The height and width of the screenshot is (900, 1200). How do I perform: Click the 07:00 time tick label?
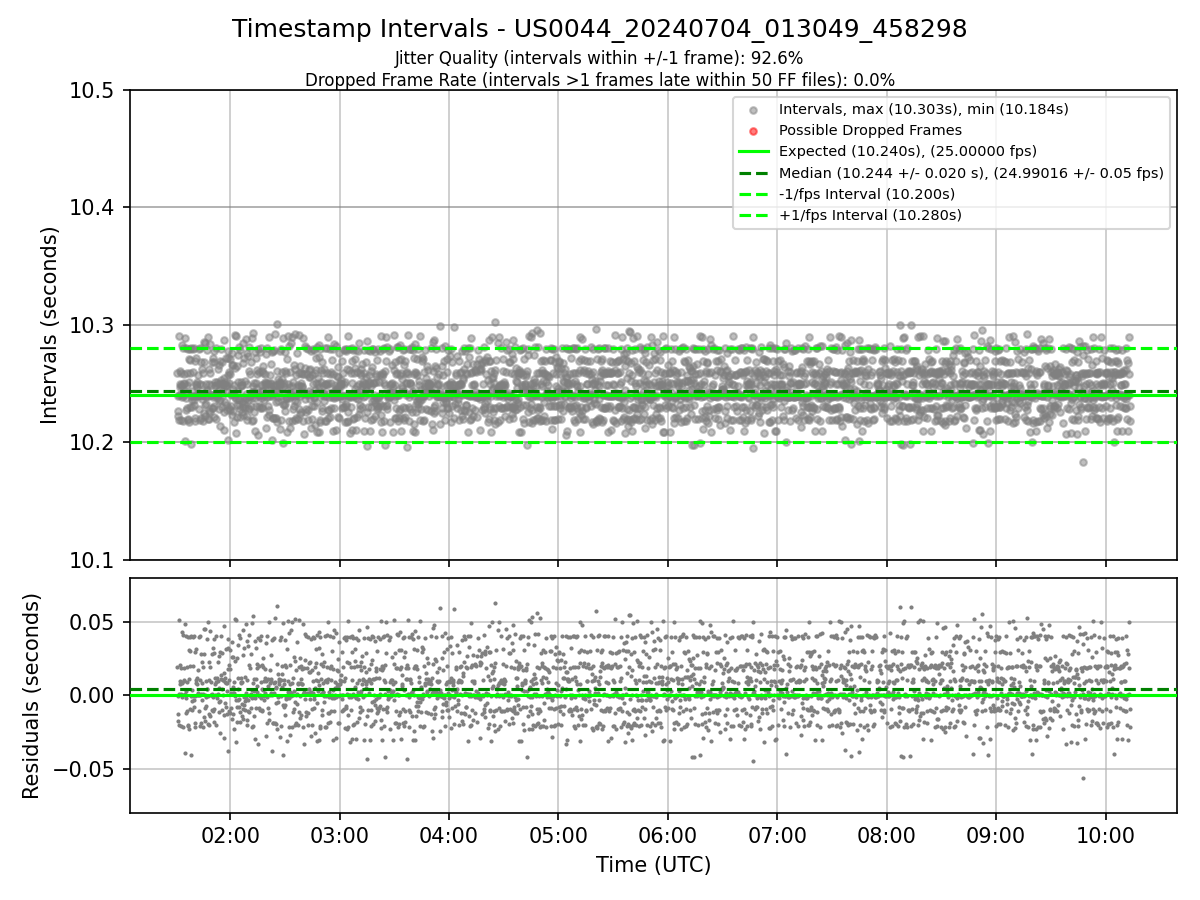coord(777,835)
